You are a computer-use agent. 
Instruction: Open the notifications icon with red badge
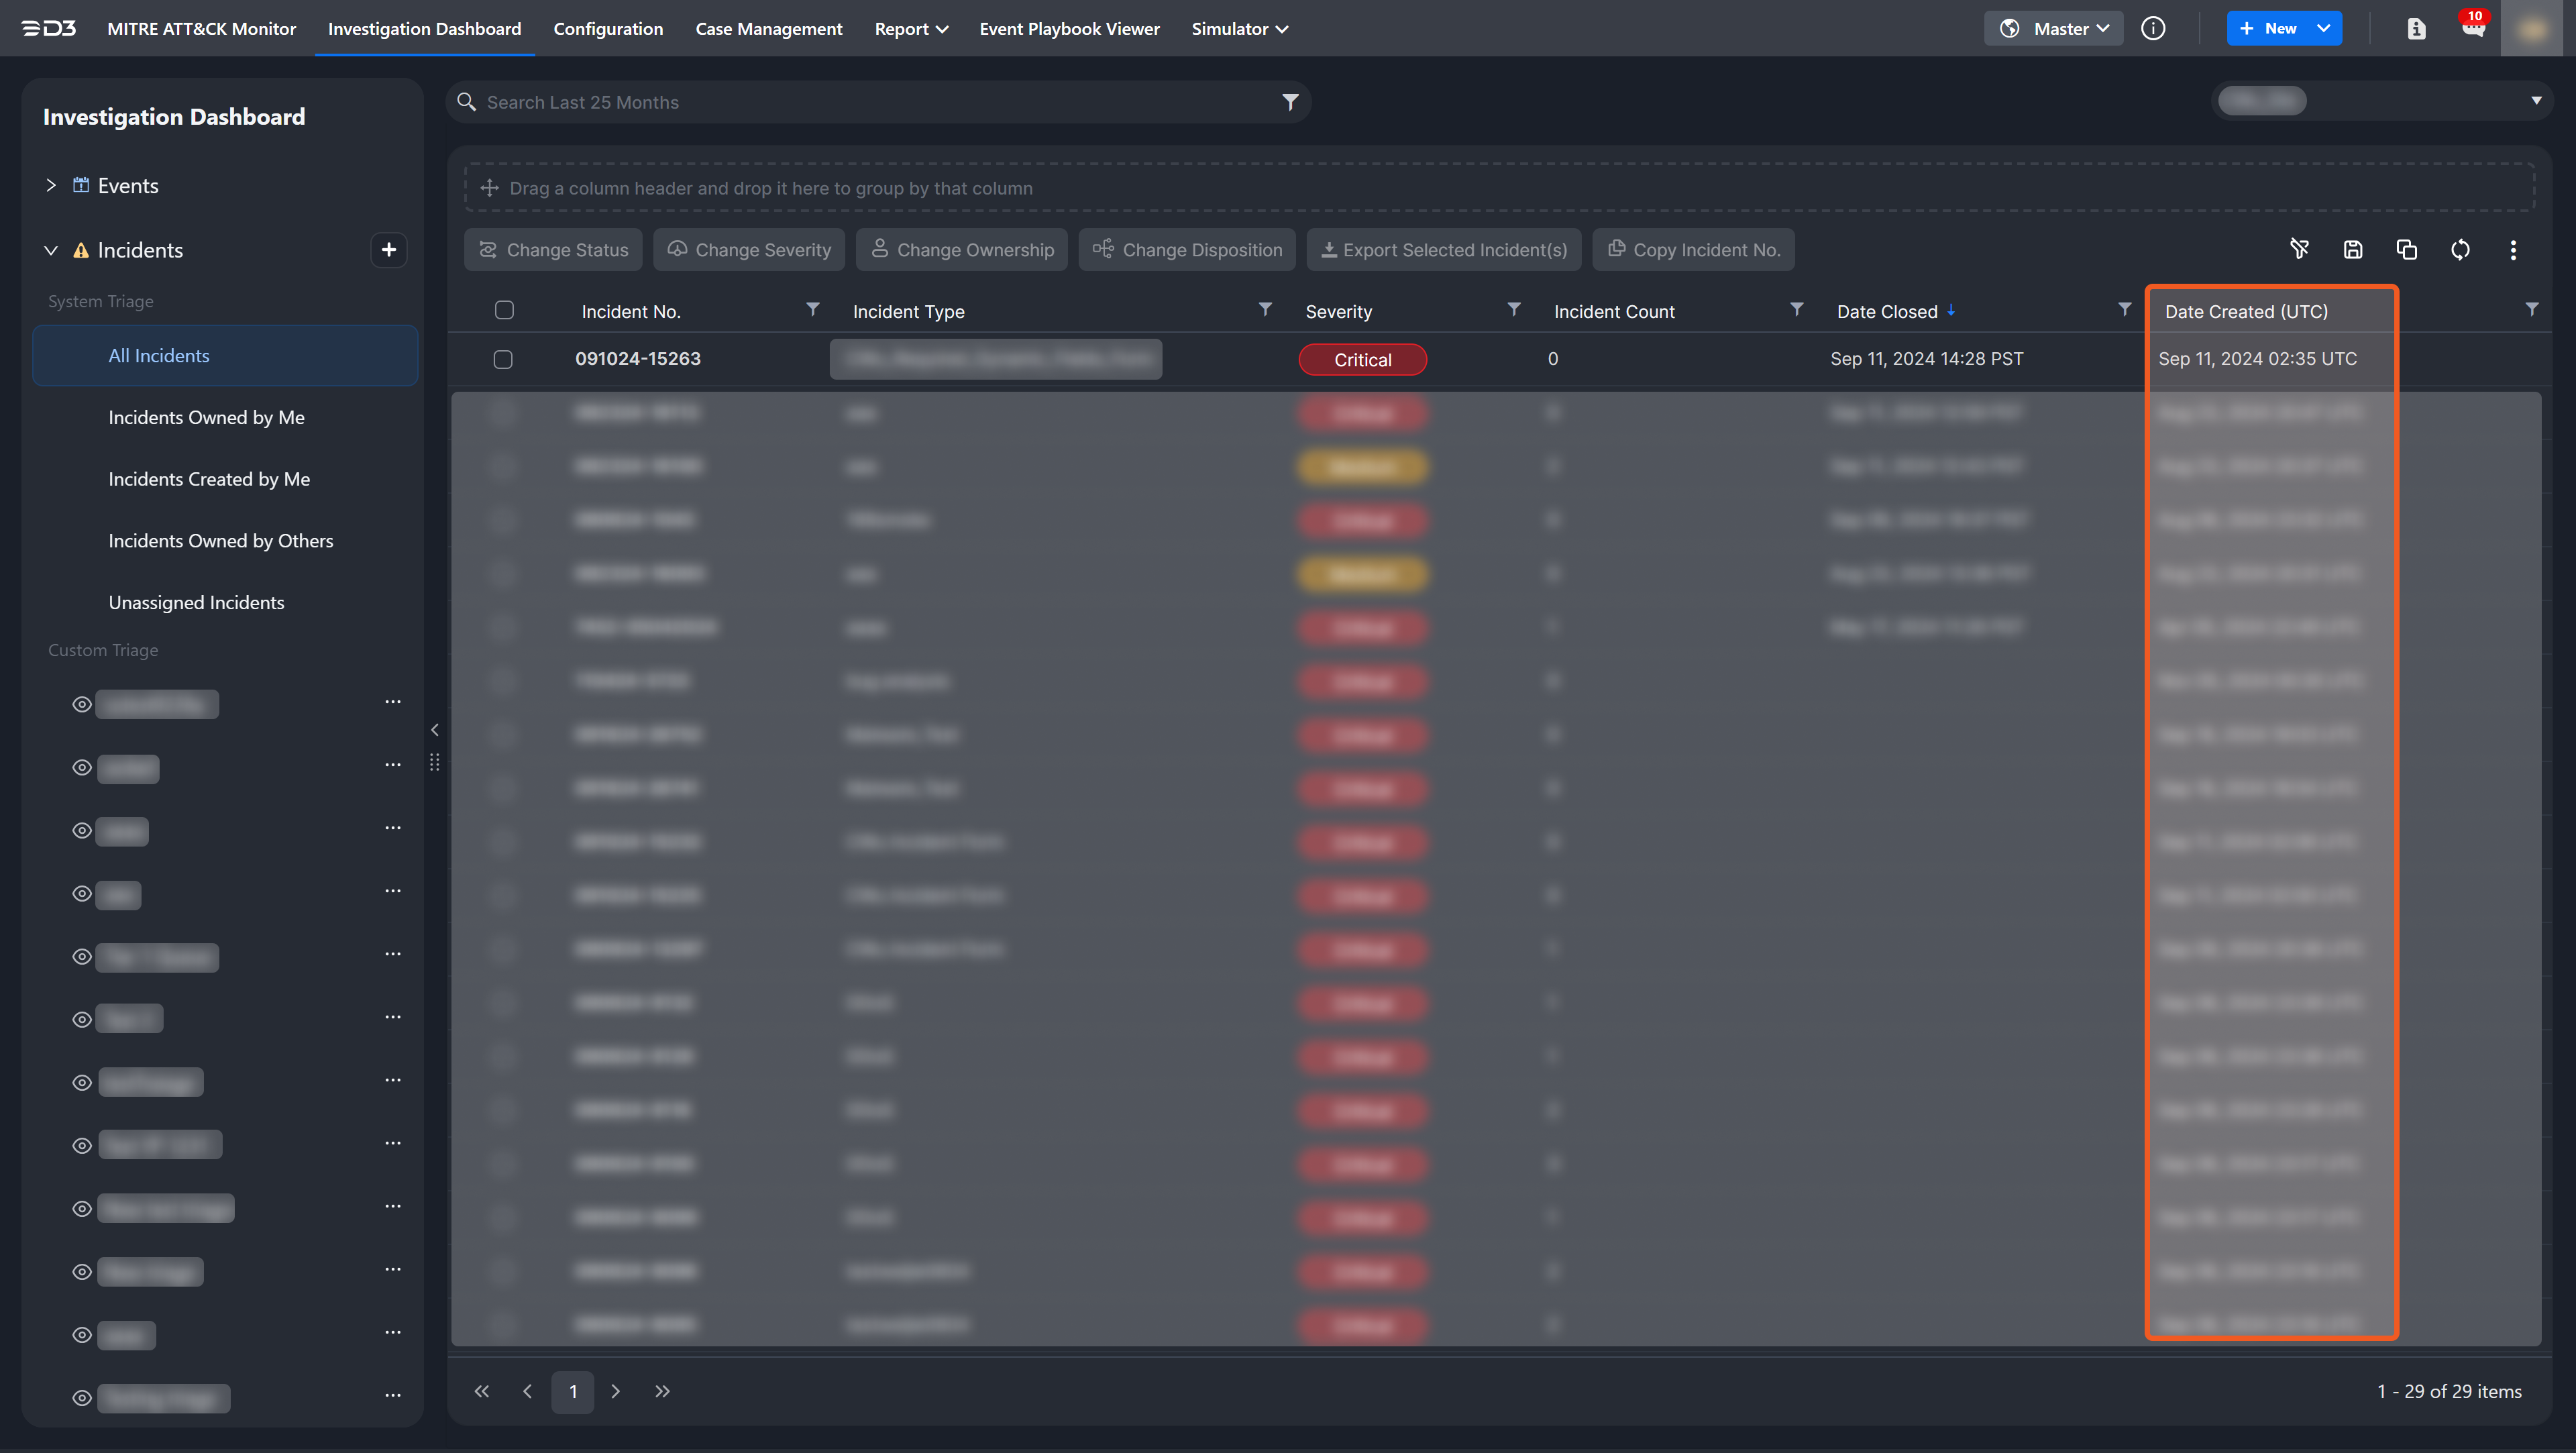click(2473, 28)
